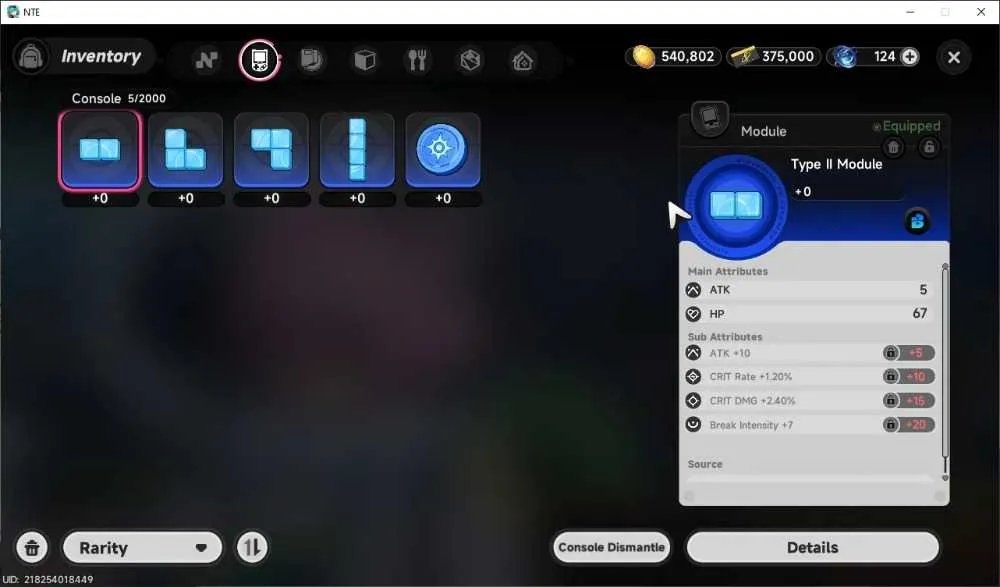Screen dimensions: 1000x587
Task: Click the ticket currency icon showing 375,000
Action: [744, 57]
